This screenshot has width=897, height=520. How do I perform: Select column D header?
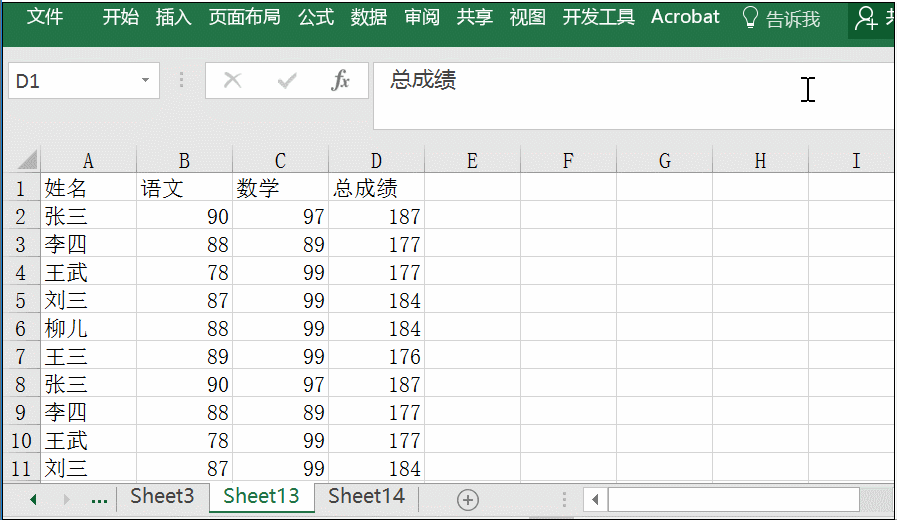[376, 161]
